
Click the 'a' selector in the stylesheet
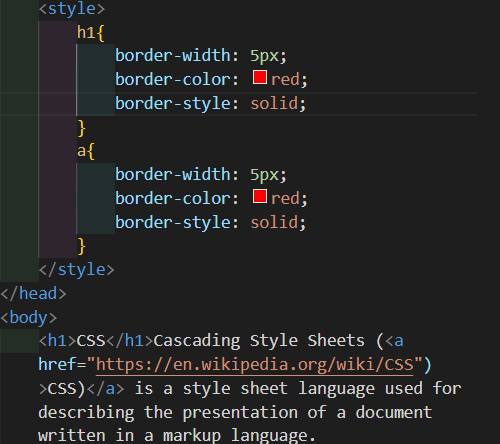(x=81, y=151)
